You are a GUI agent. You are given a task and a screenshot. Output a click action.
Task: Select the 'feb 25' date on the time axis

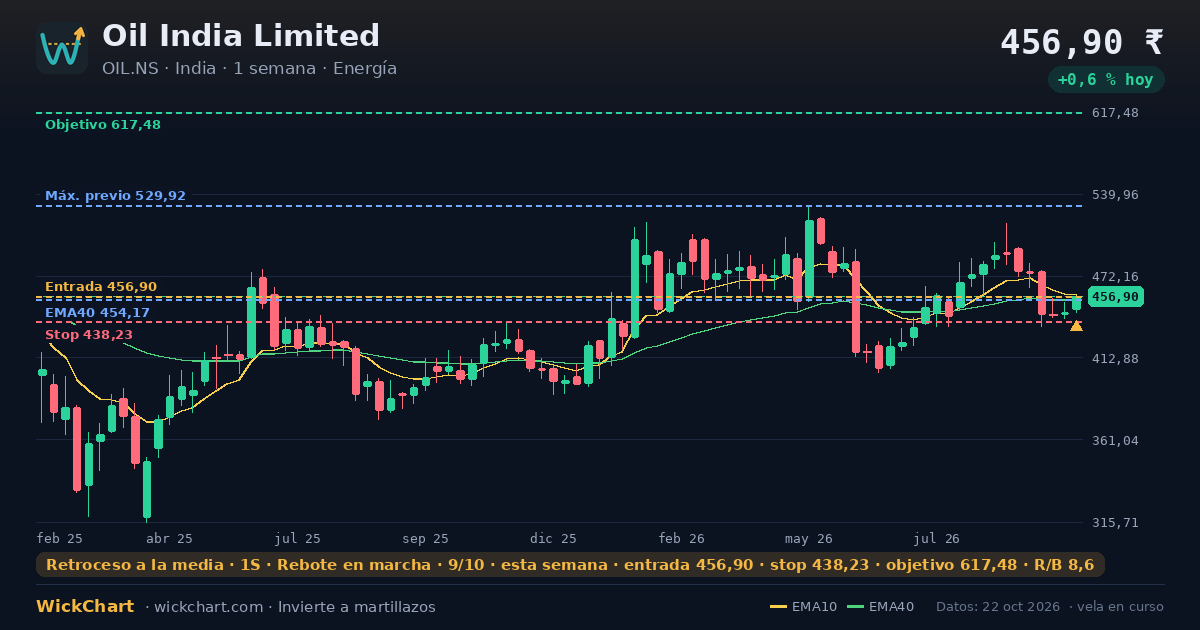(60, 539)
